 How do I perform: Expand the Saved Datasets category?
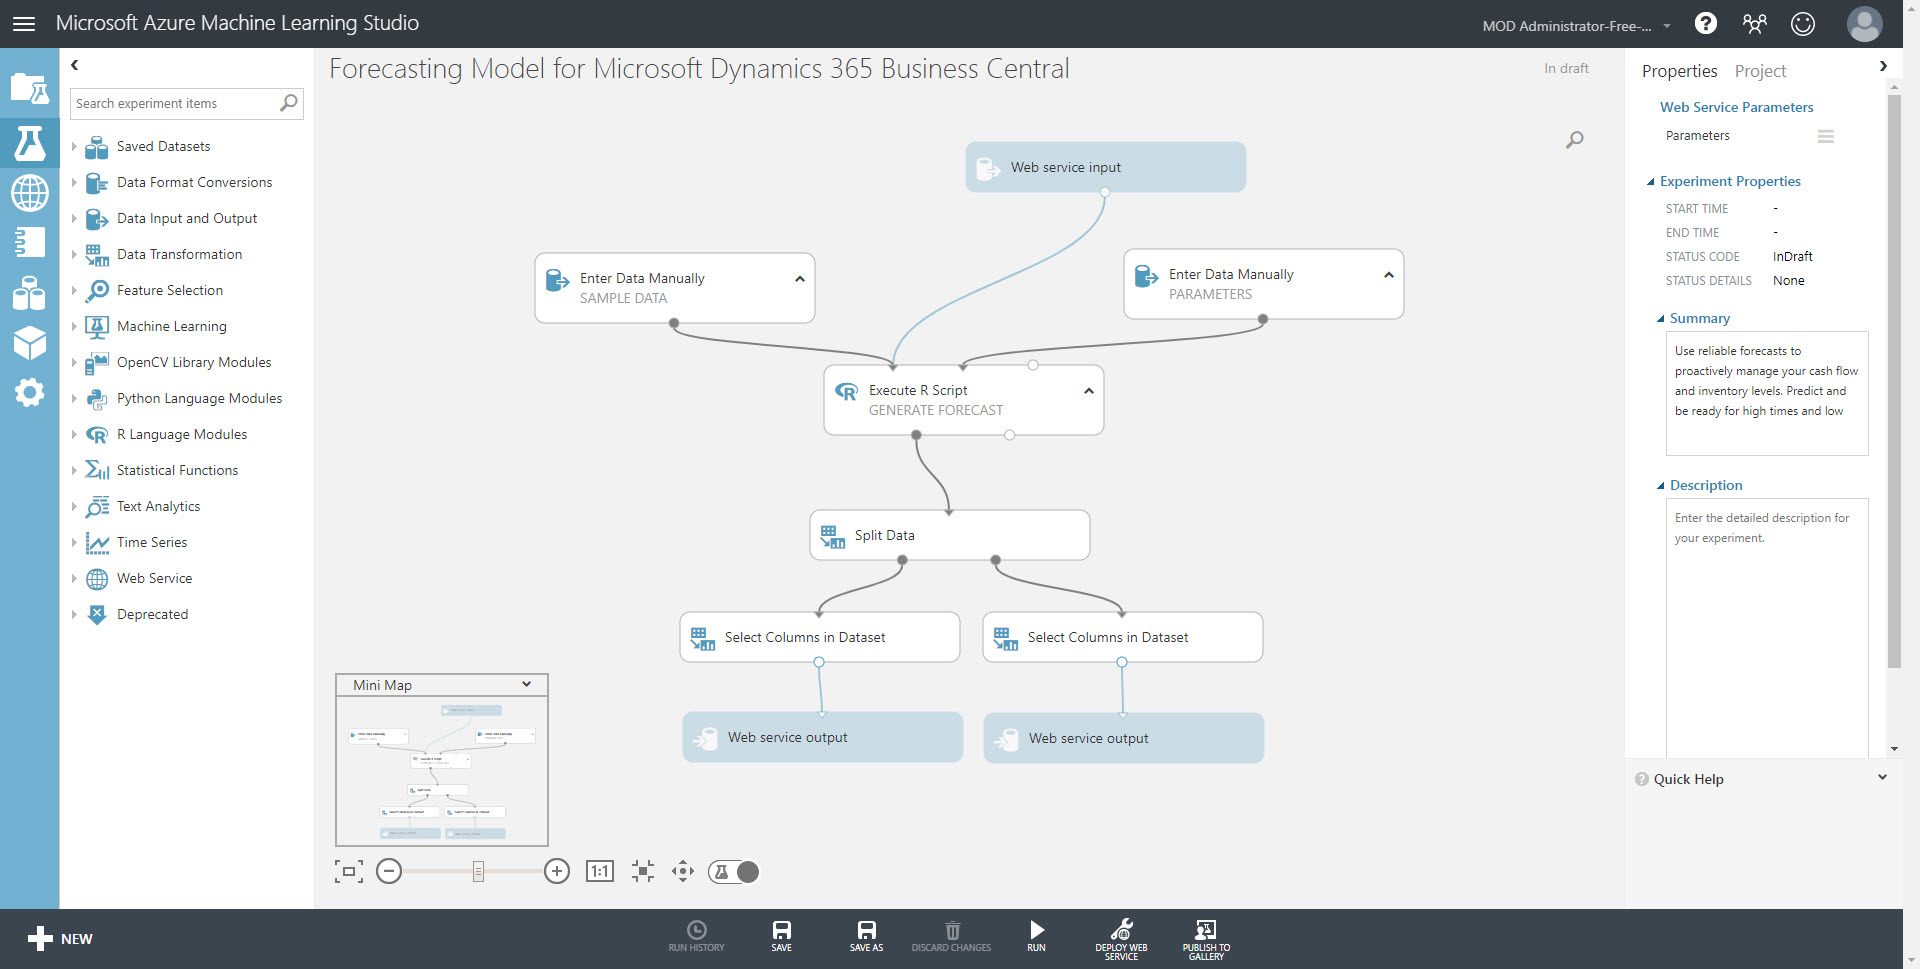pyautogui.click(x=74, y=146)
